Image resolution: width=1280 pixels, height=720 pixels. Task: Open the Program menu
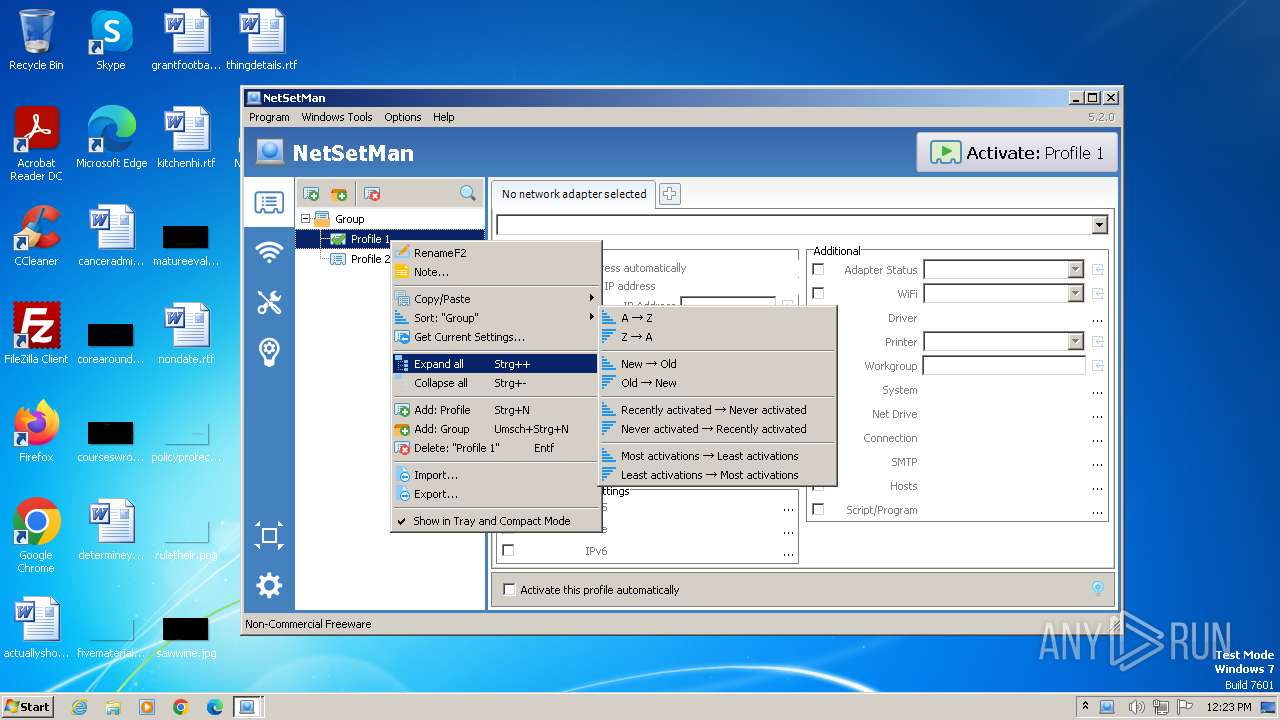(x=269, y=117)
